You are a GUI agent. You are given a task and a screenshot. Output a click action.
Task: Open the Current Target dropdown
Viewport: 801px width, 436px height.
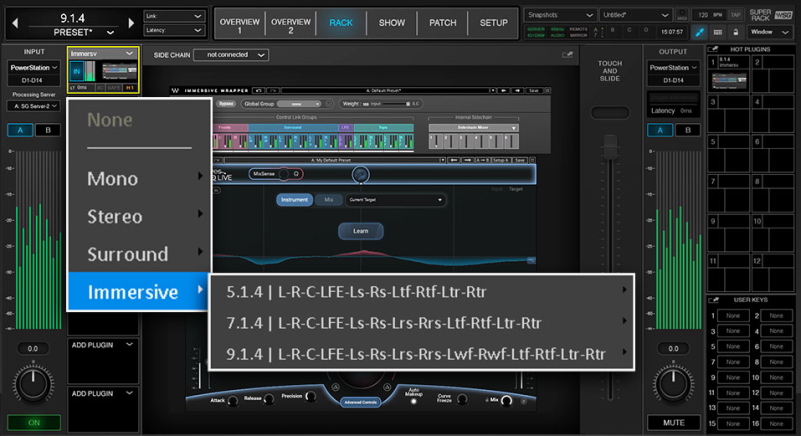pyautogui.click(x=395, y=200)
